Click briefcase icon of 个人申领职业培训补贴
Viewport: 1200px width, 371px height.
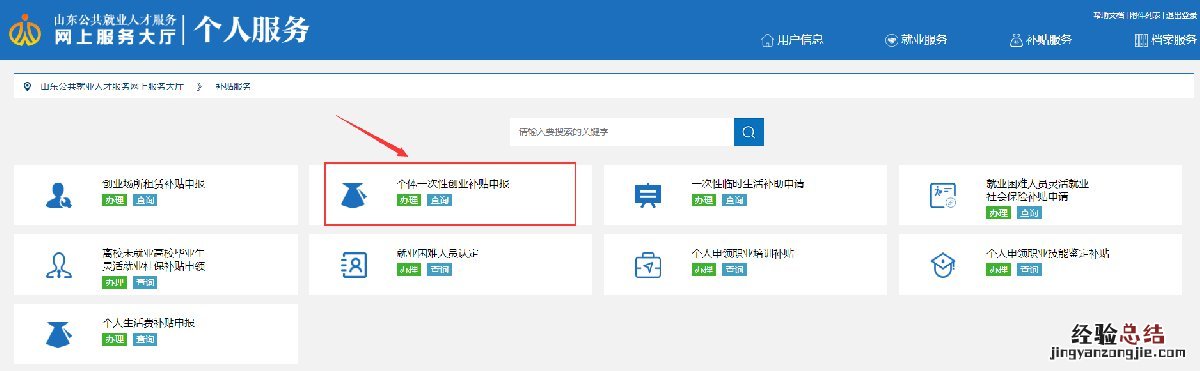coord(648,265)
